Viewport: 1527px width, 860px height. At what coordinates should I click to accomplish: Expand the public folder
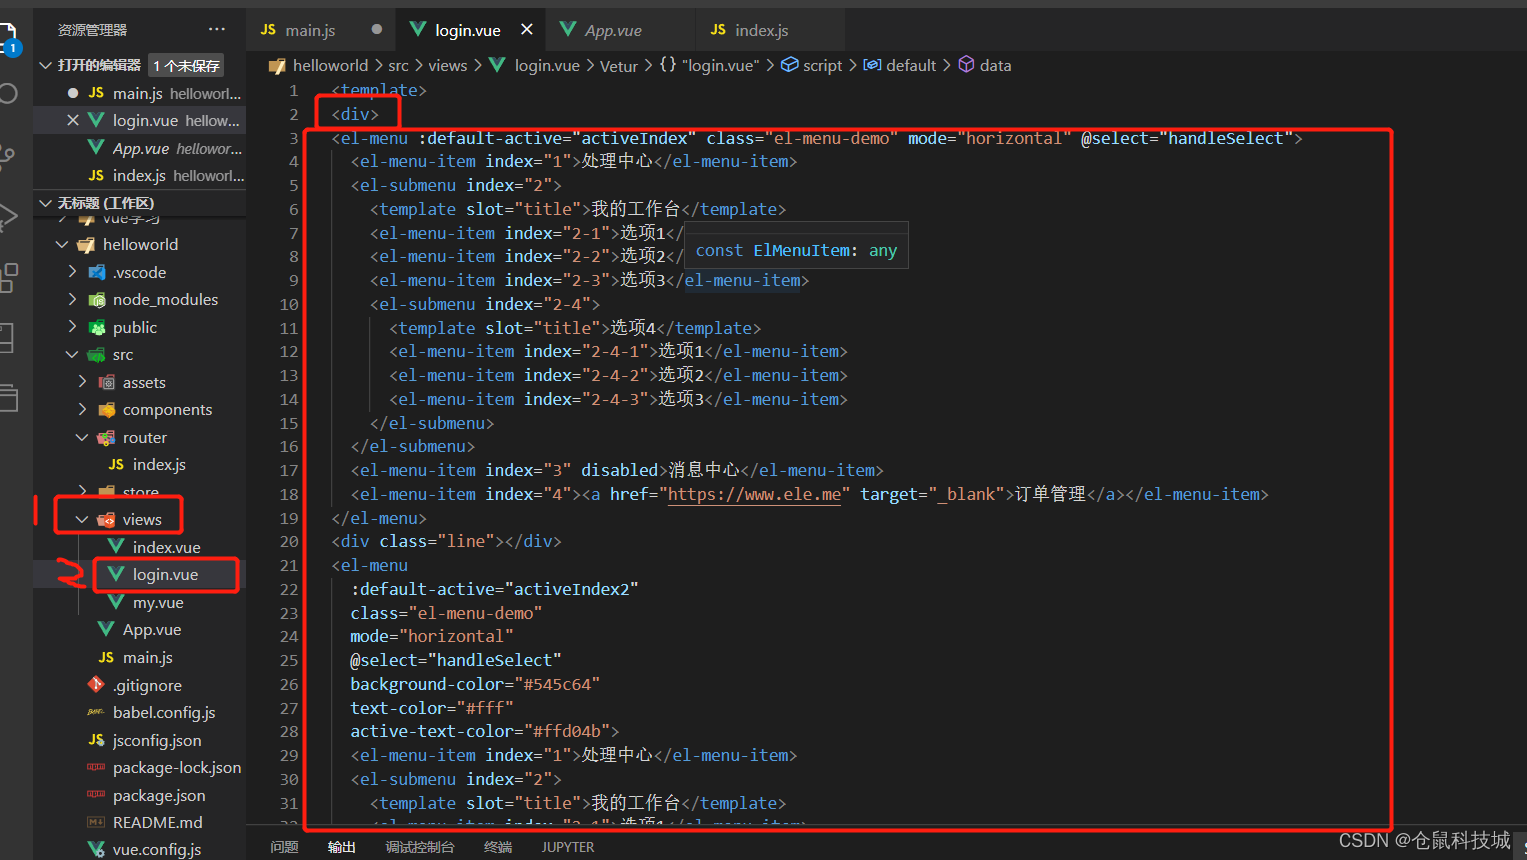click(72, 327)
